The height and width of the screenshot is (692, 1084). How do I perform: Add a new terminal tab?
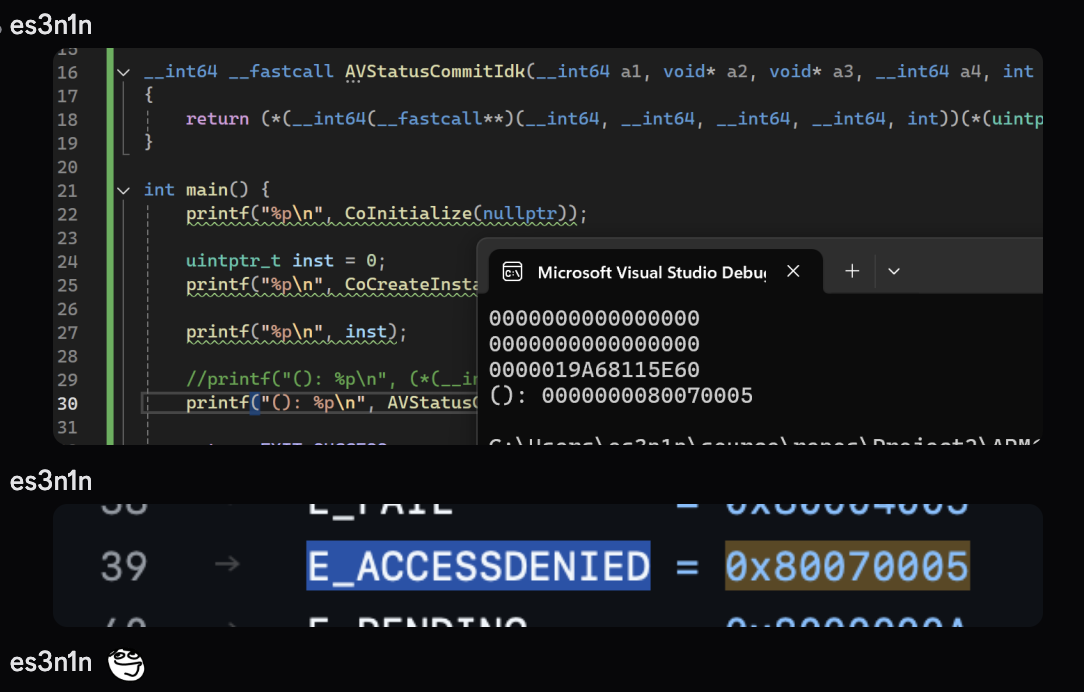(x=852, y=271)
